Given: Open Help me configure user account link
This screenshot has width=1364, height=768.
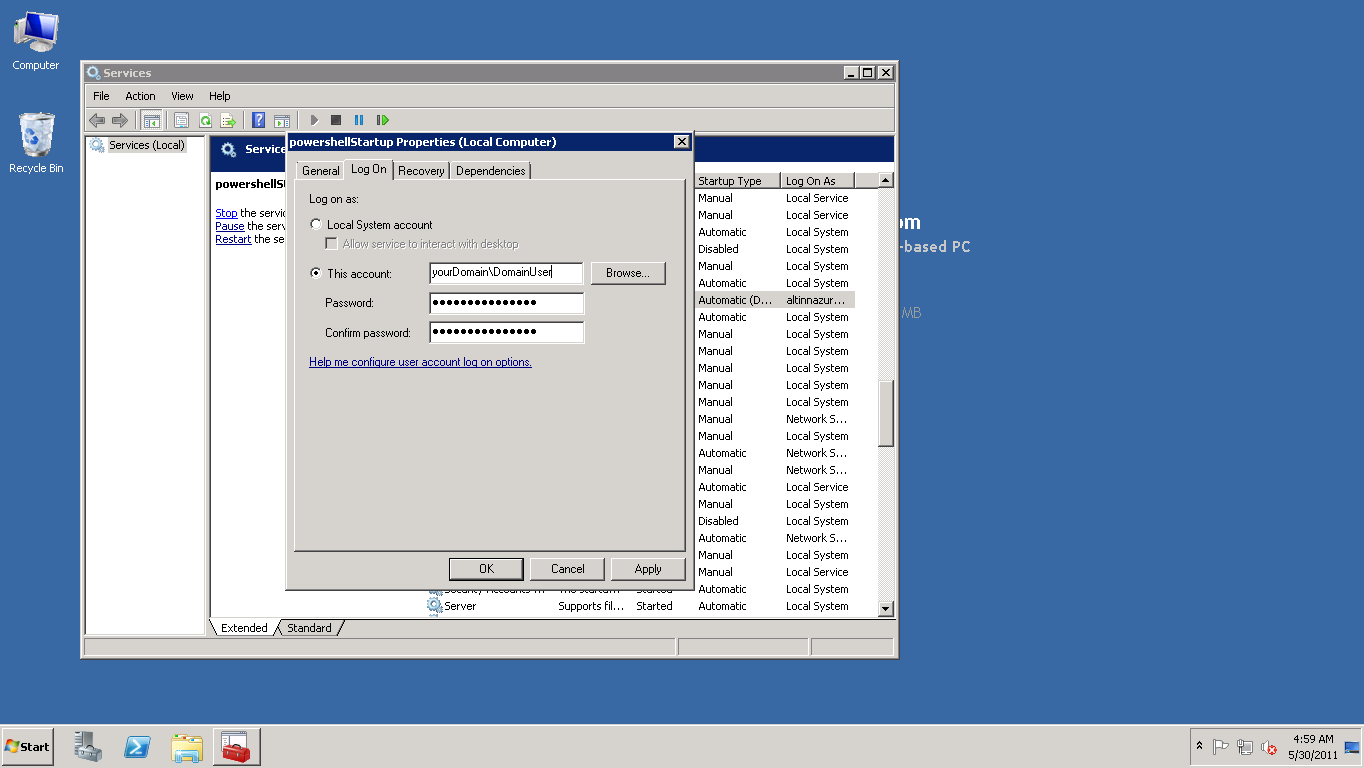Looking at the screenshot, I should (x=420, y=362).
